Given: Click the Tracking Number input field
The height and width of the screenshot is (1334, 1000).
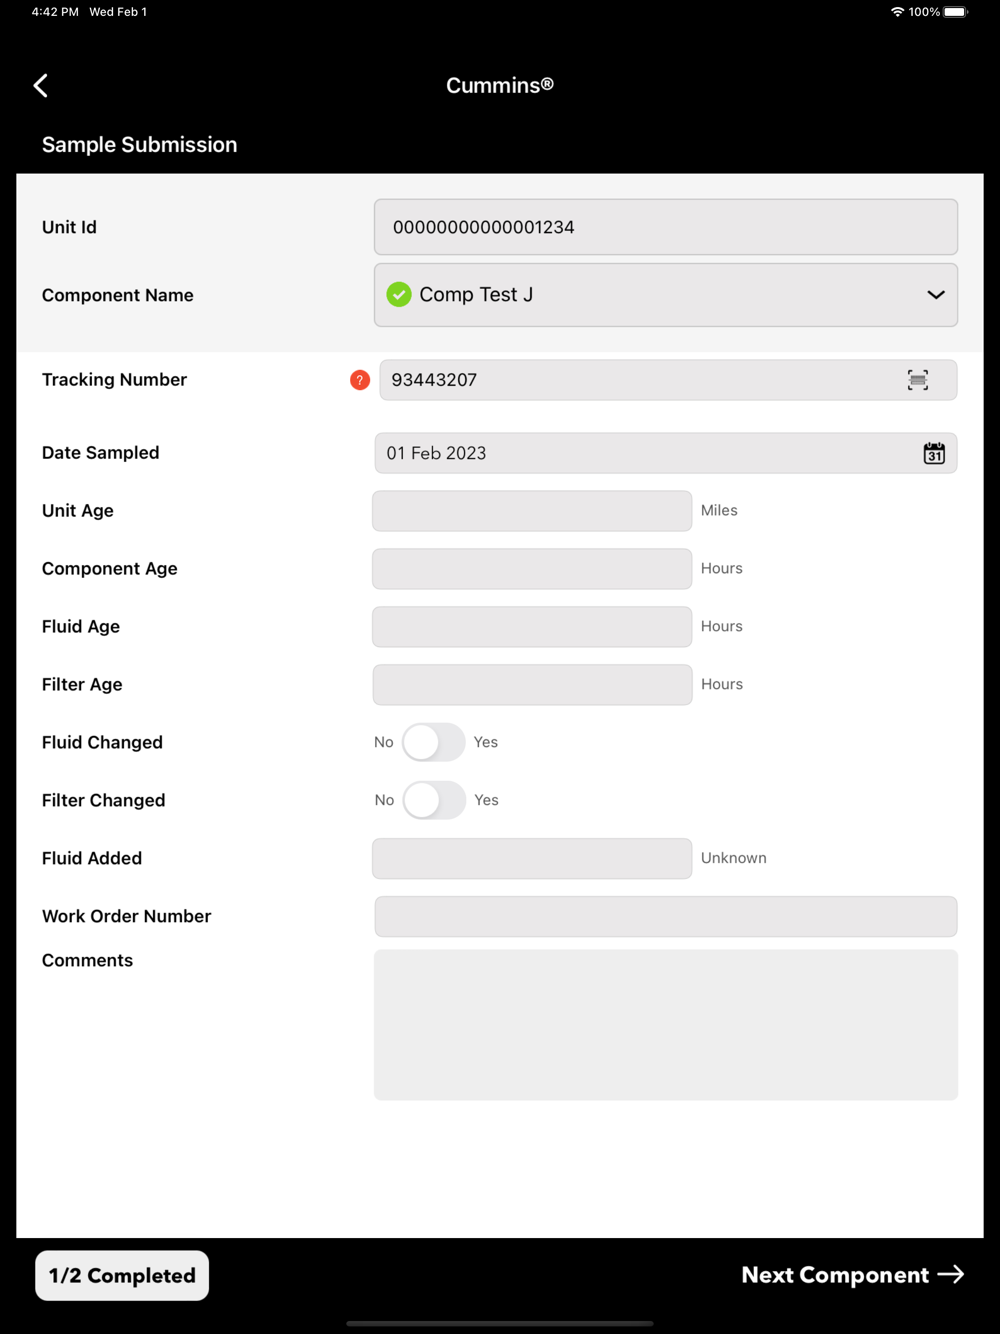Looking at the screenshot, I should tap(668, 380).
